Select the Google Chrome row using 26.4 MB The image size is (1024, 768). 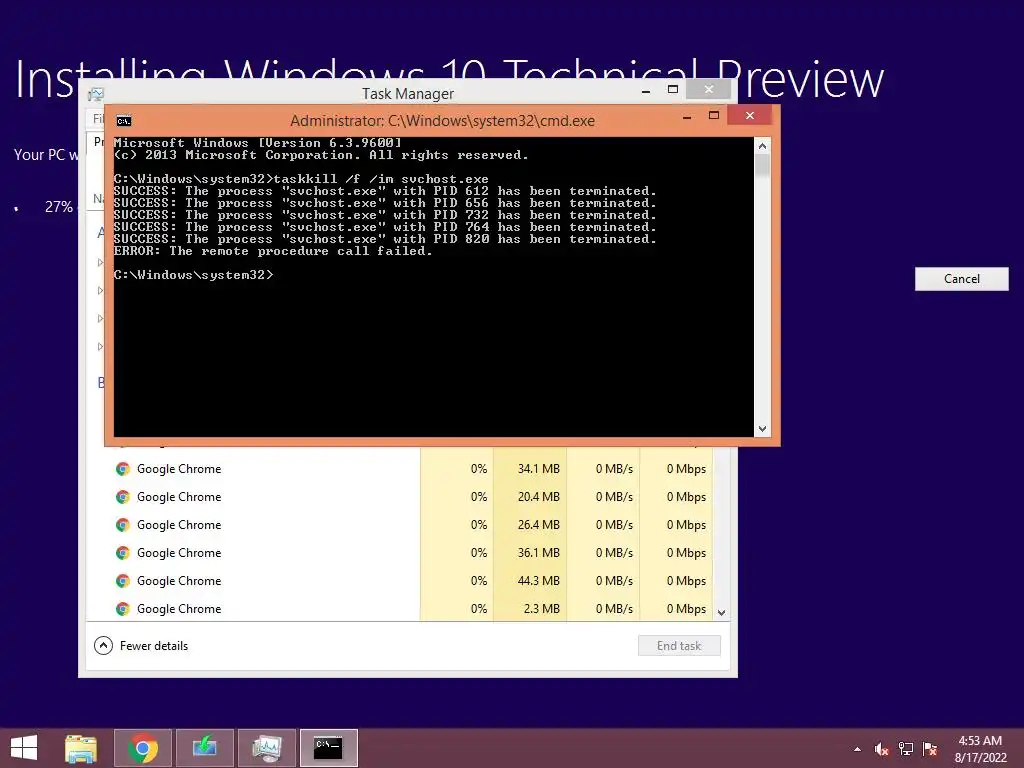tap(400, 525)
